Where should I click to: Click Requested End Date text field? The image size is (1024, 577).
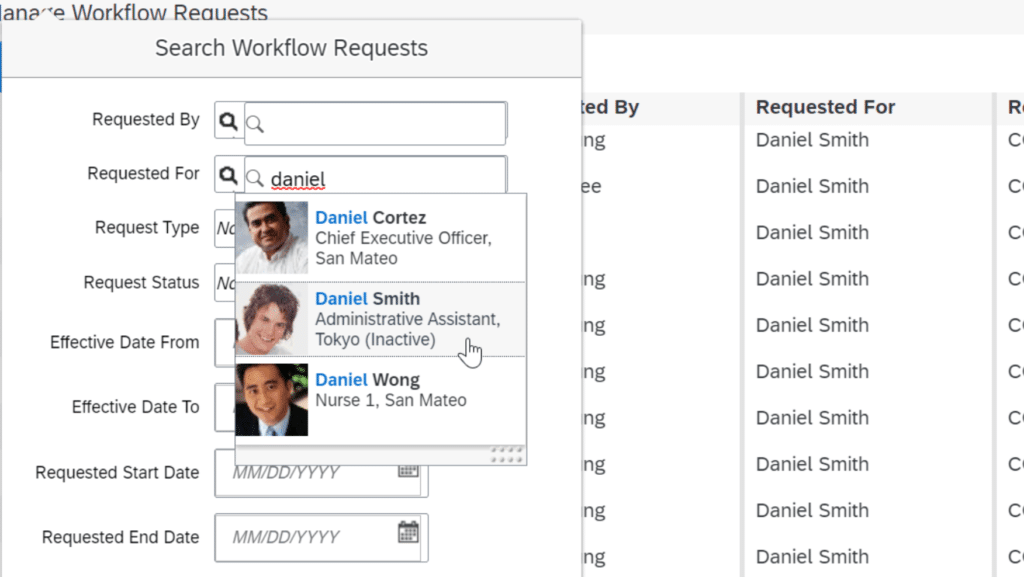310,538
